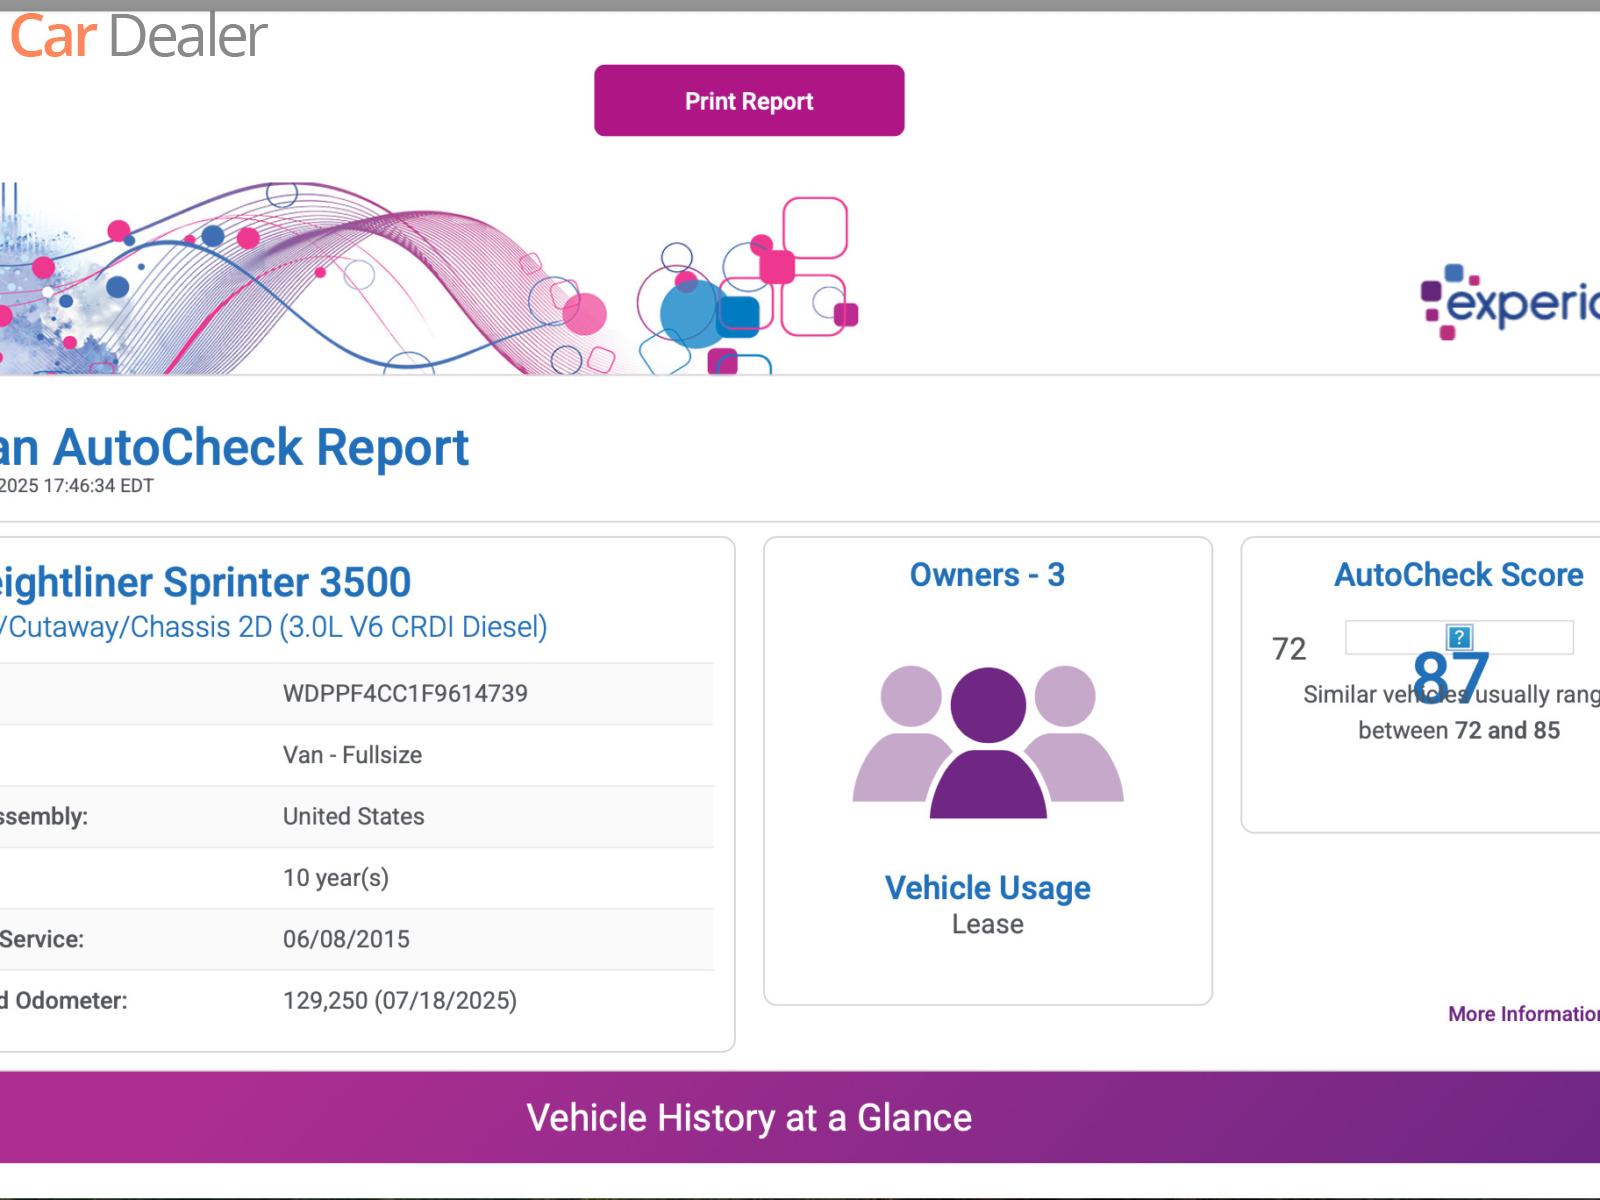Click the Van - Fullsize value
This screenshot has height=1200, width=1600.
[352, 755]
